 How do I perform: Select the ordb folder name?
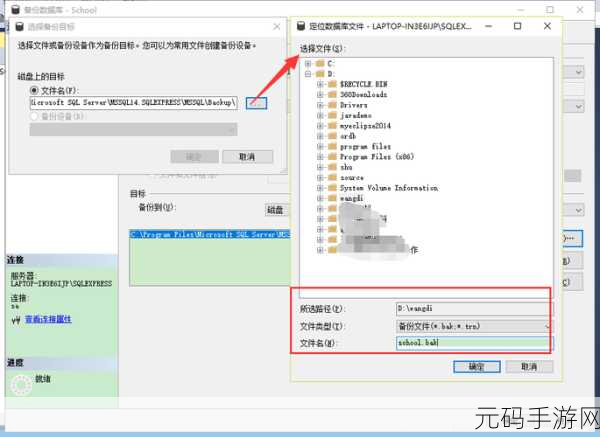(x=348, y=136)
